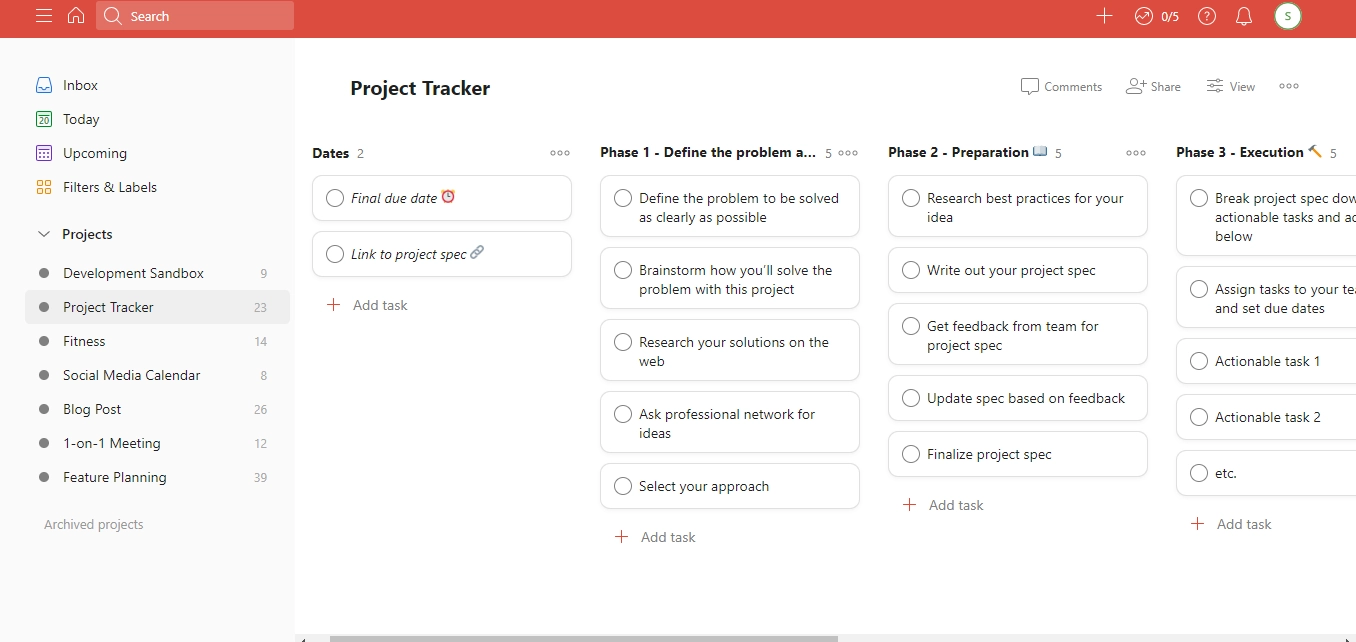The image size is (1356, 642).
Task: Open the Archived projects link
Action: 93,524
